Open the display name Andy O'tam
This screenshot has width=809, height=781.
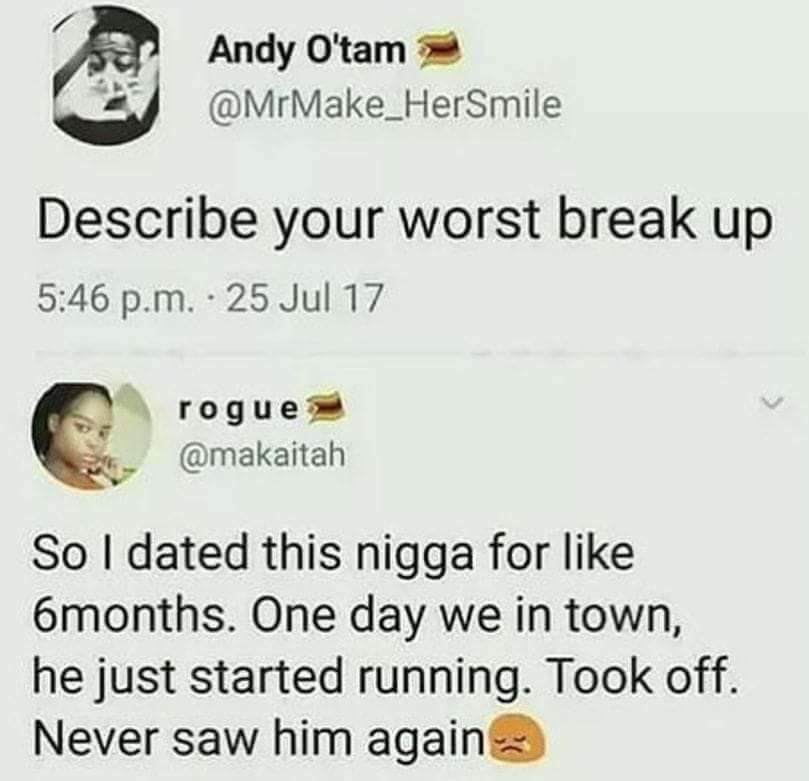tap(307, 52)
